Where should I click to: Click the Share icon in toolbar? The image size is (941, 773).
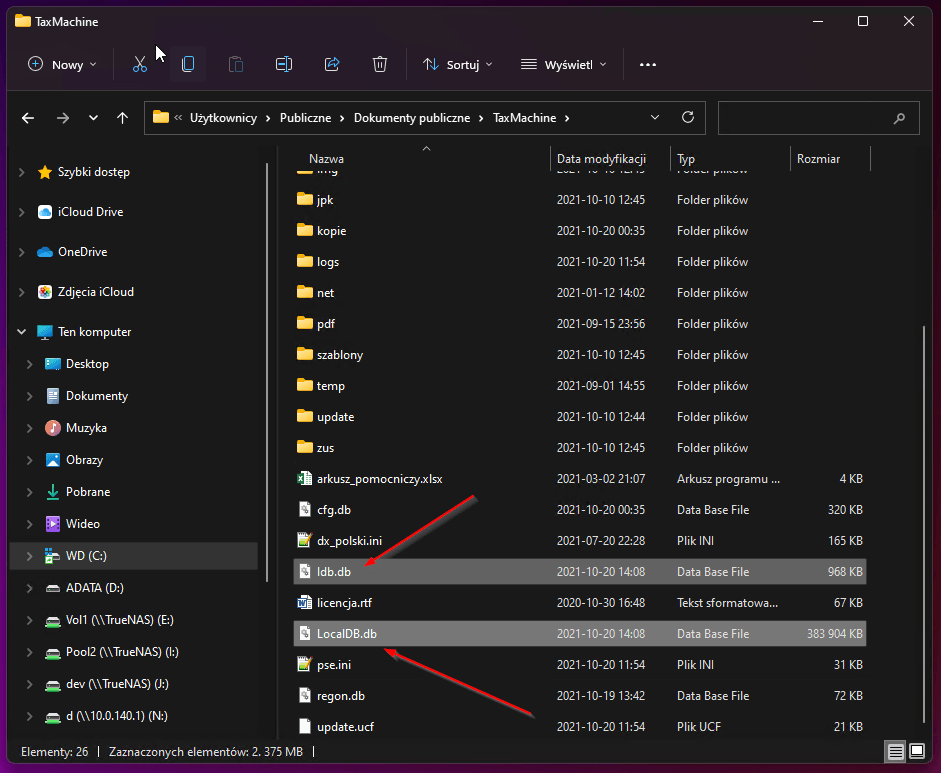(332, 64)
